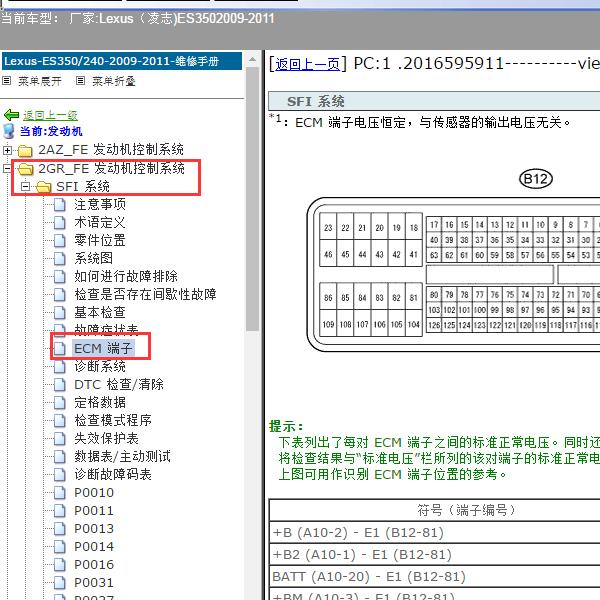Image resolution: width=600 pixels, height=600 pixels.
Task: Click the green back arrow icon
Action: [11, 114]
